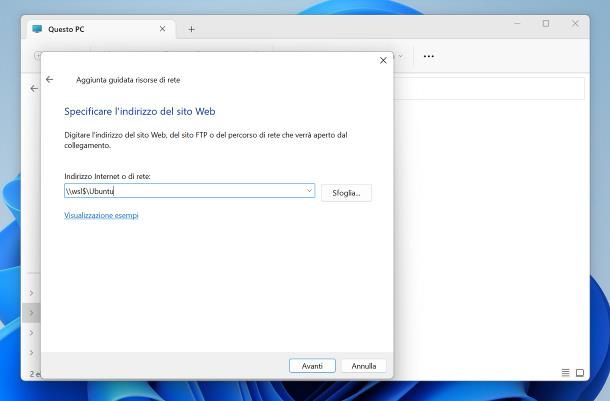The height and width of the screenshot is (401, 610).
Task: Go back in File Explorer
Action: pos(34,89)
